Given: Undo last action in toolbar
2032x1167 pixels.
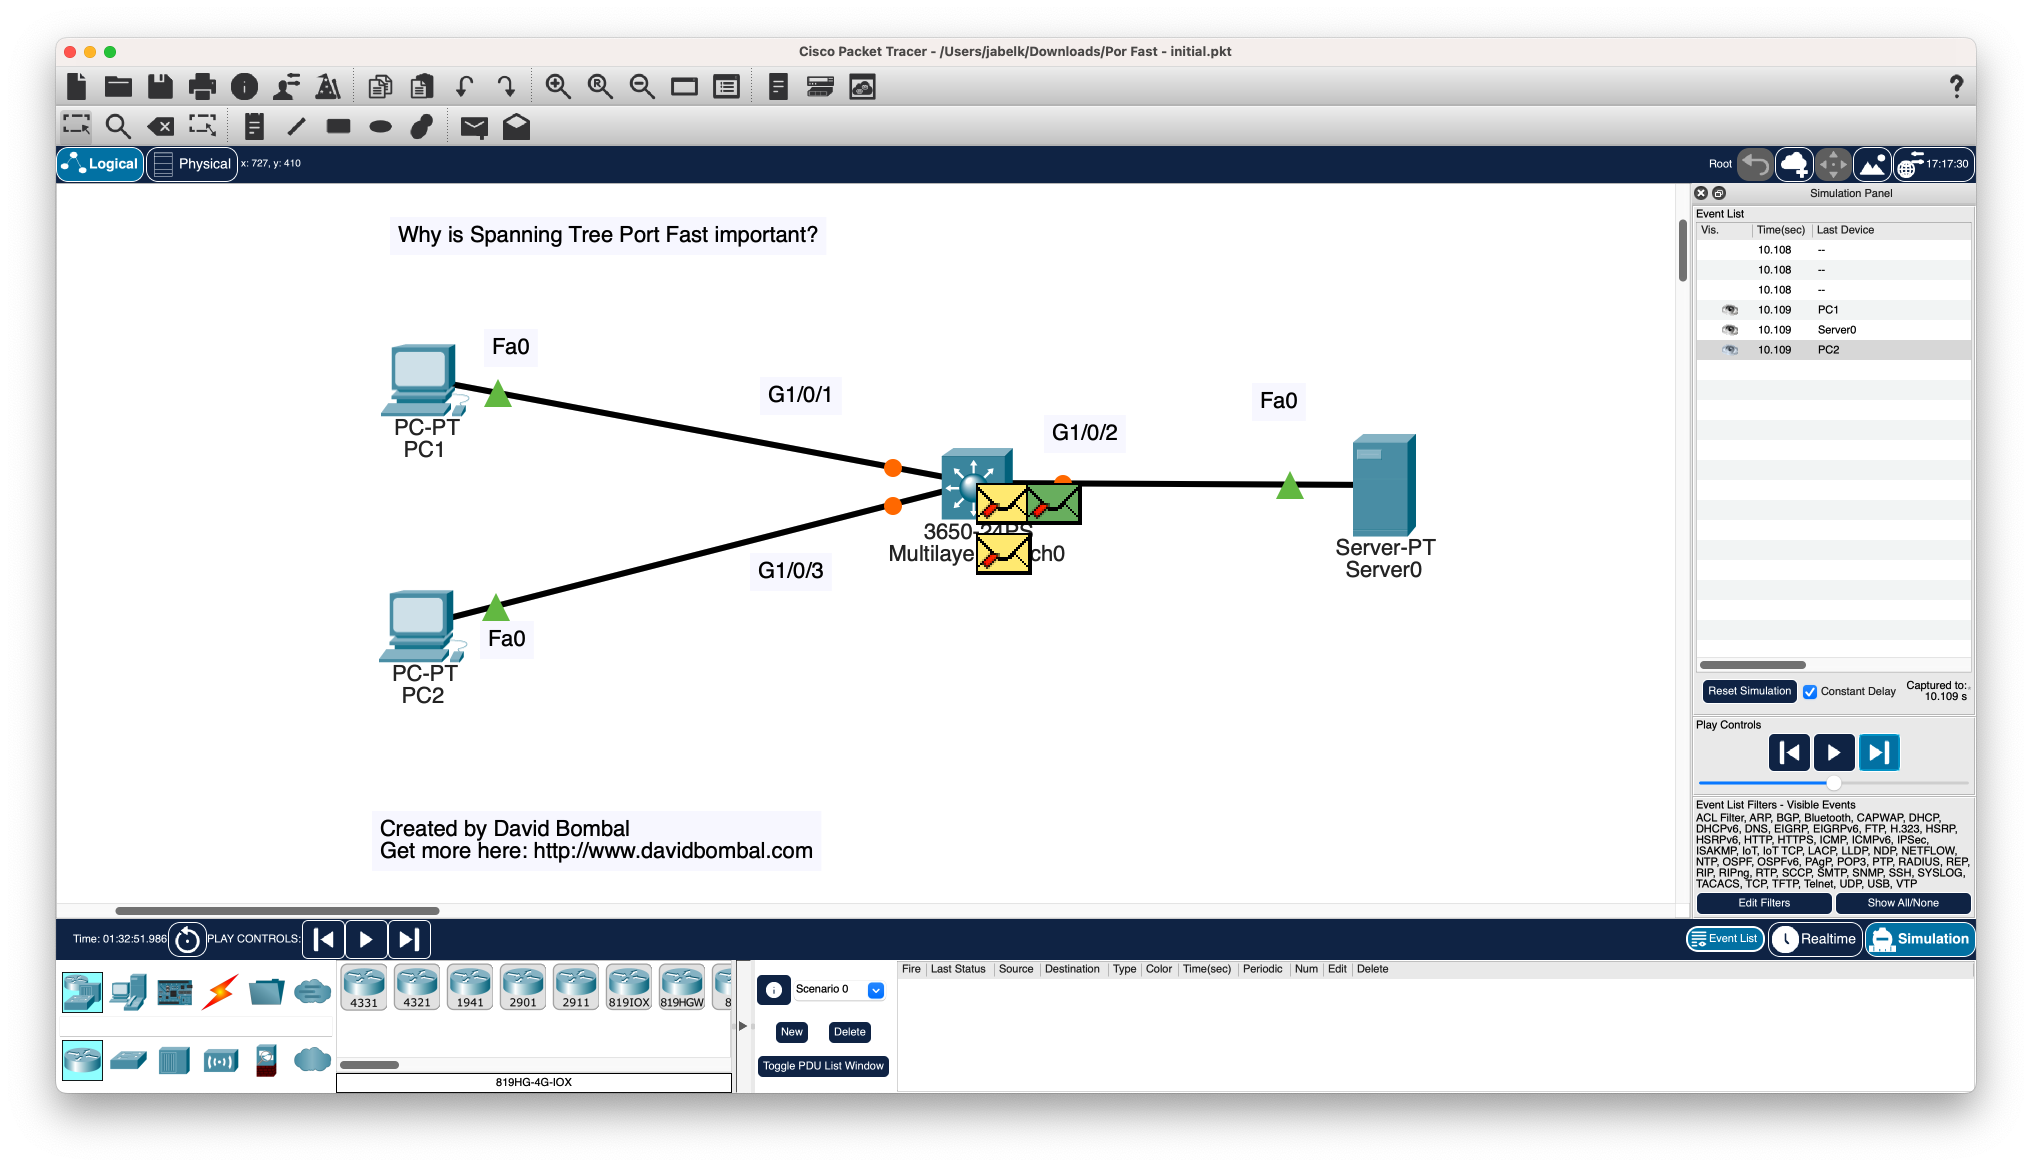Looking at the screenshot, I should coord(465,87).
